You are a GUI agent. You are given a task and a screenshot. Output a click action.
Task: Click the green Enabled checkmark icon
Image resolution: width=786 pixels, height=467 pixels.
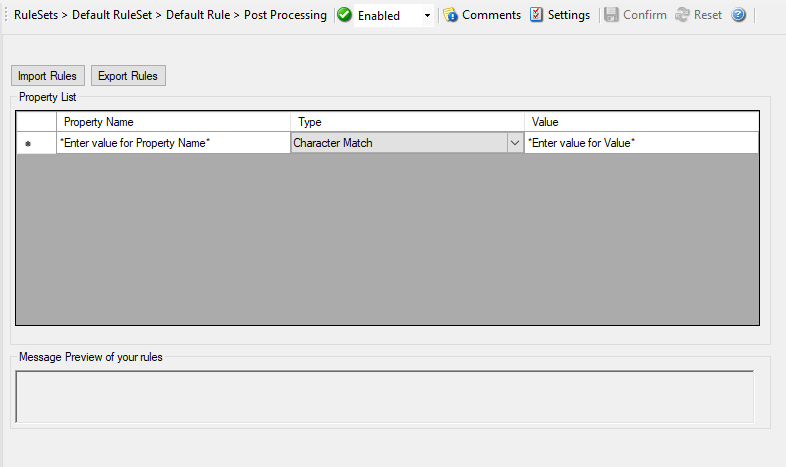point(345,15)
